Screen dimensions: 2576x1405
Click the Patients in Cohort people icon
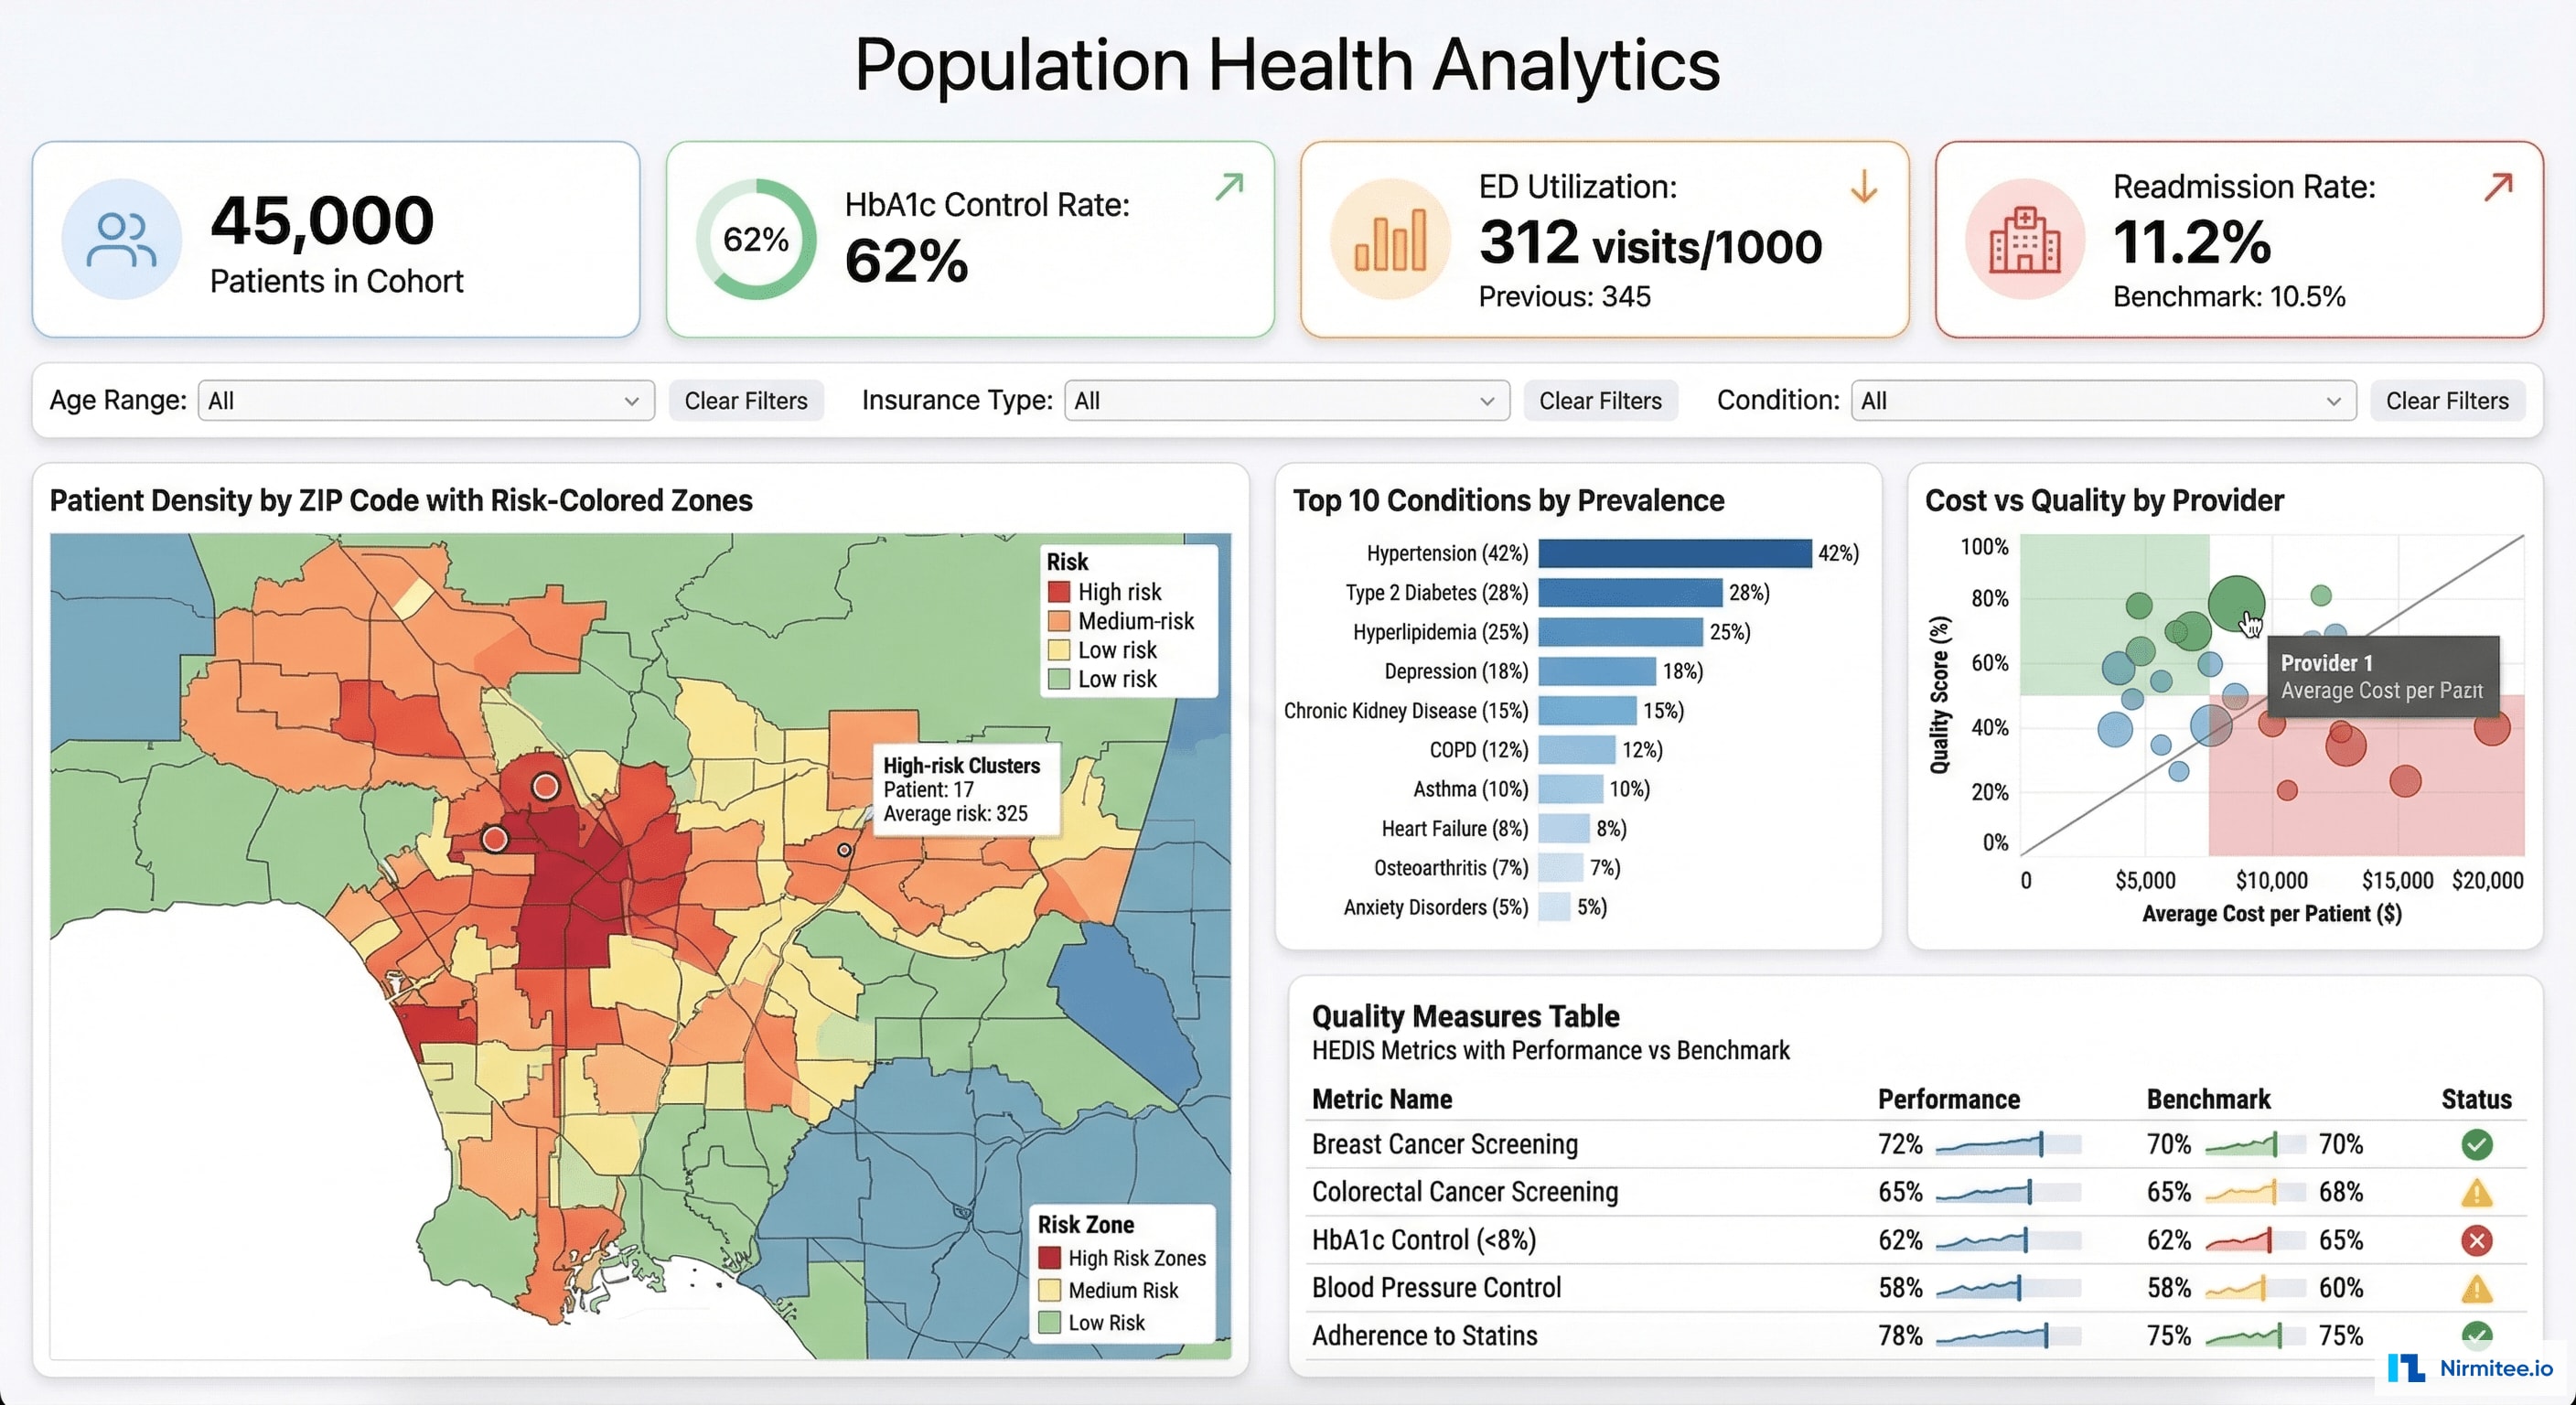120,239
